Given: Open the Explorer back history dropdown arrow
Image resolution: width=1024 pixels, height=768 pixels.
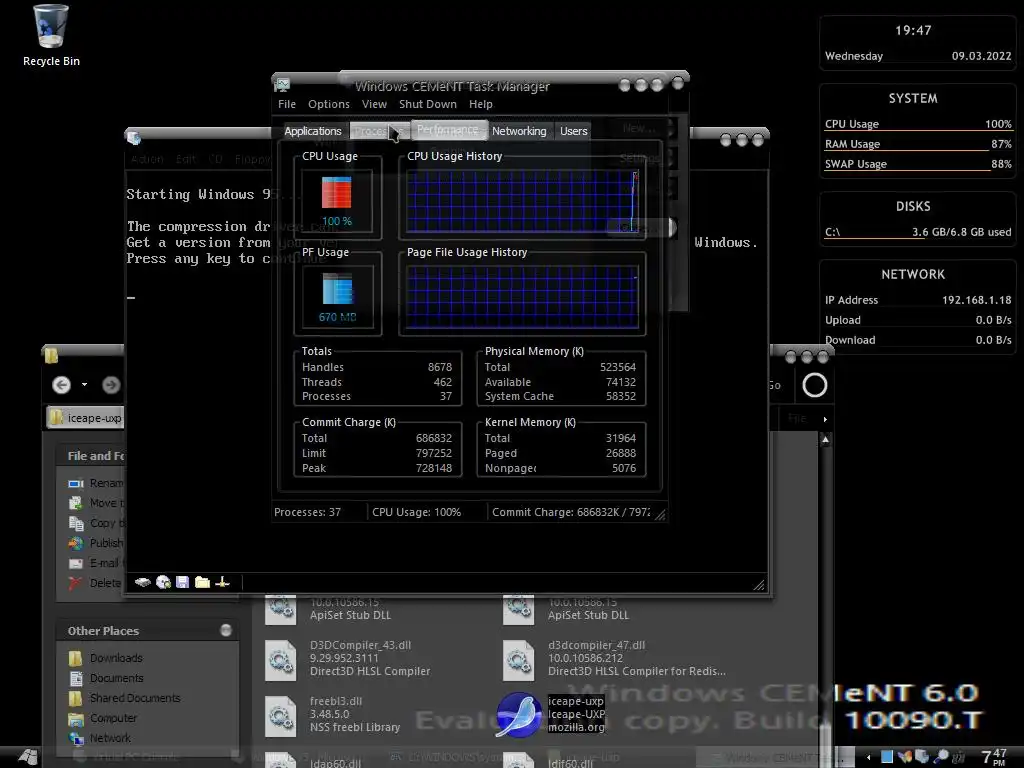Looking at the screenshot, I should point(84,385).
